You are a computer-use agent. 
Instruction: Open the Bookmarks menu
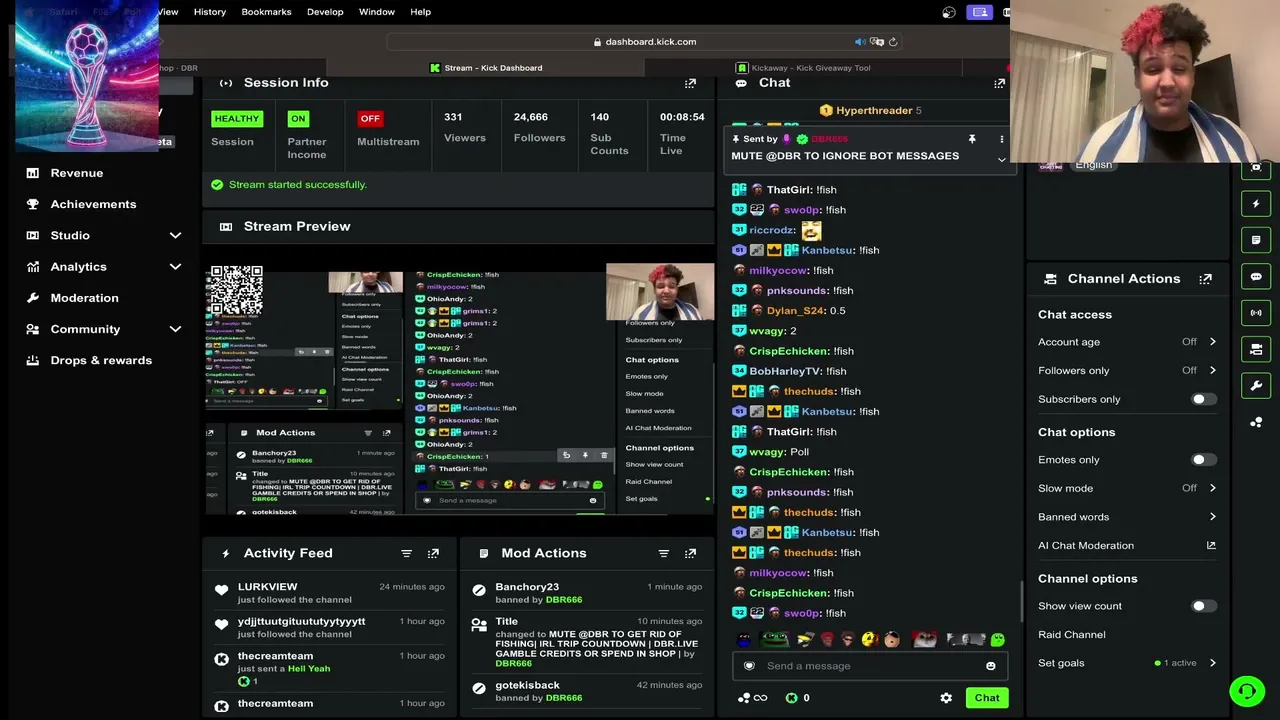pos(266,12)
